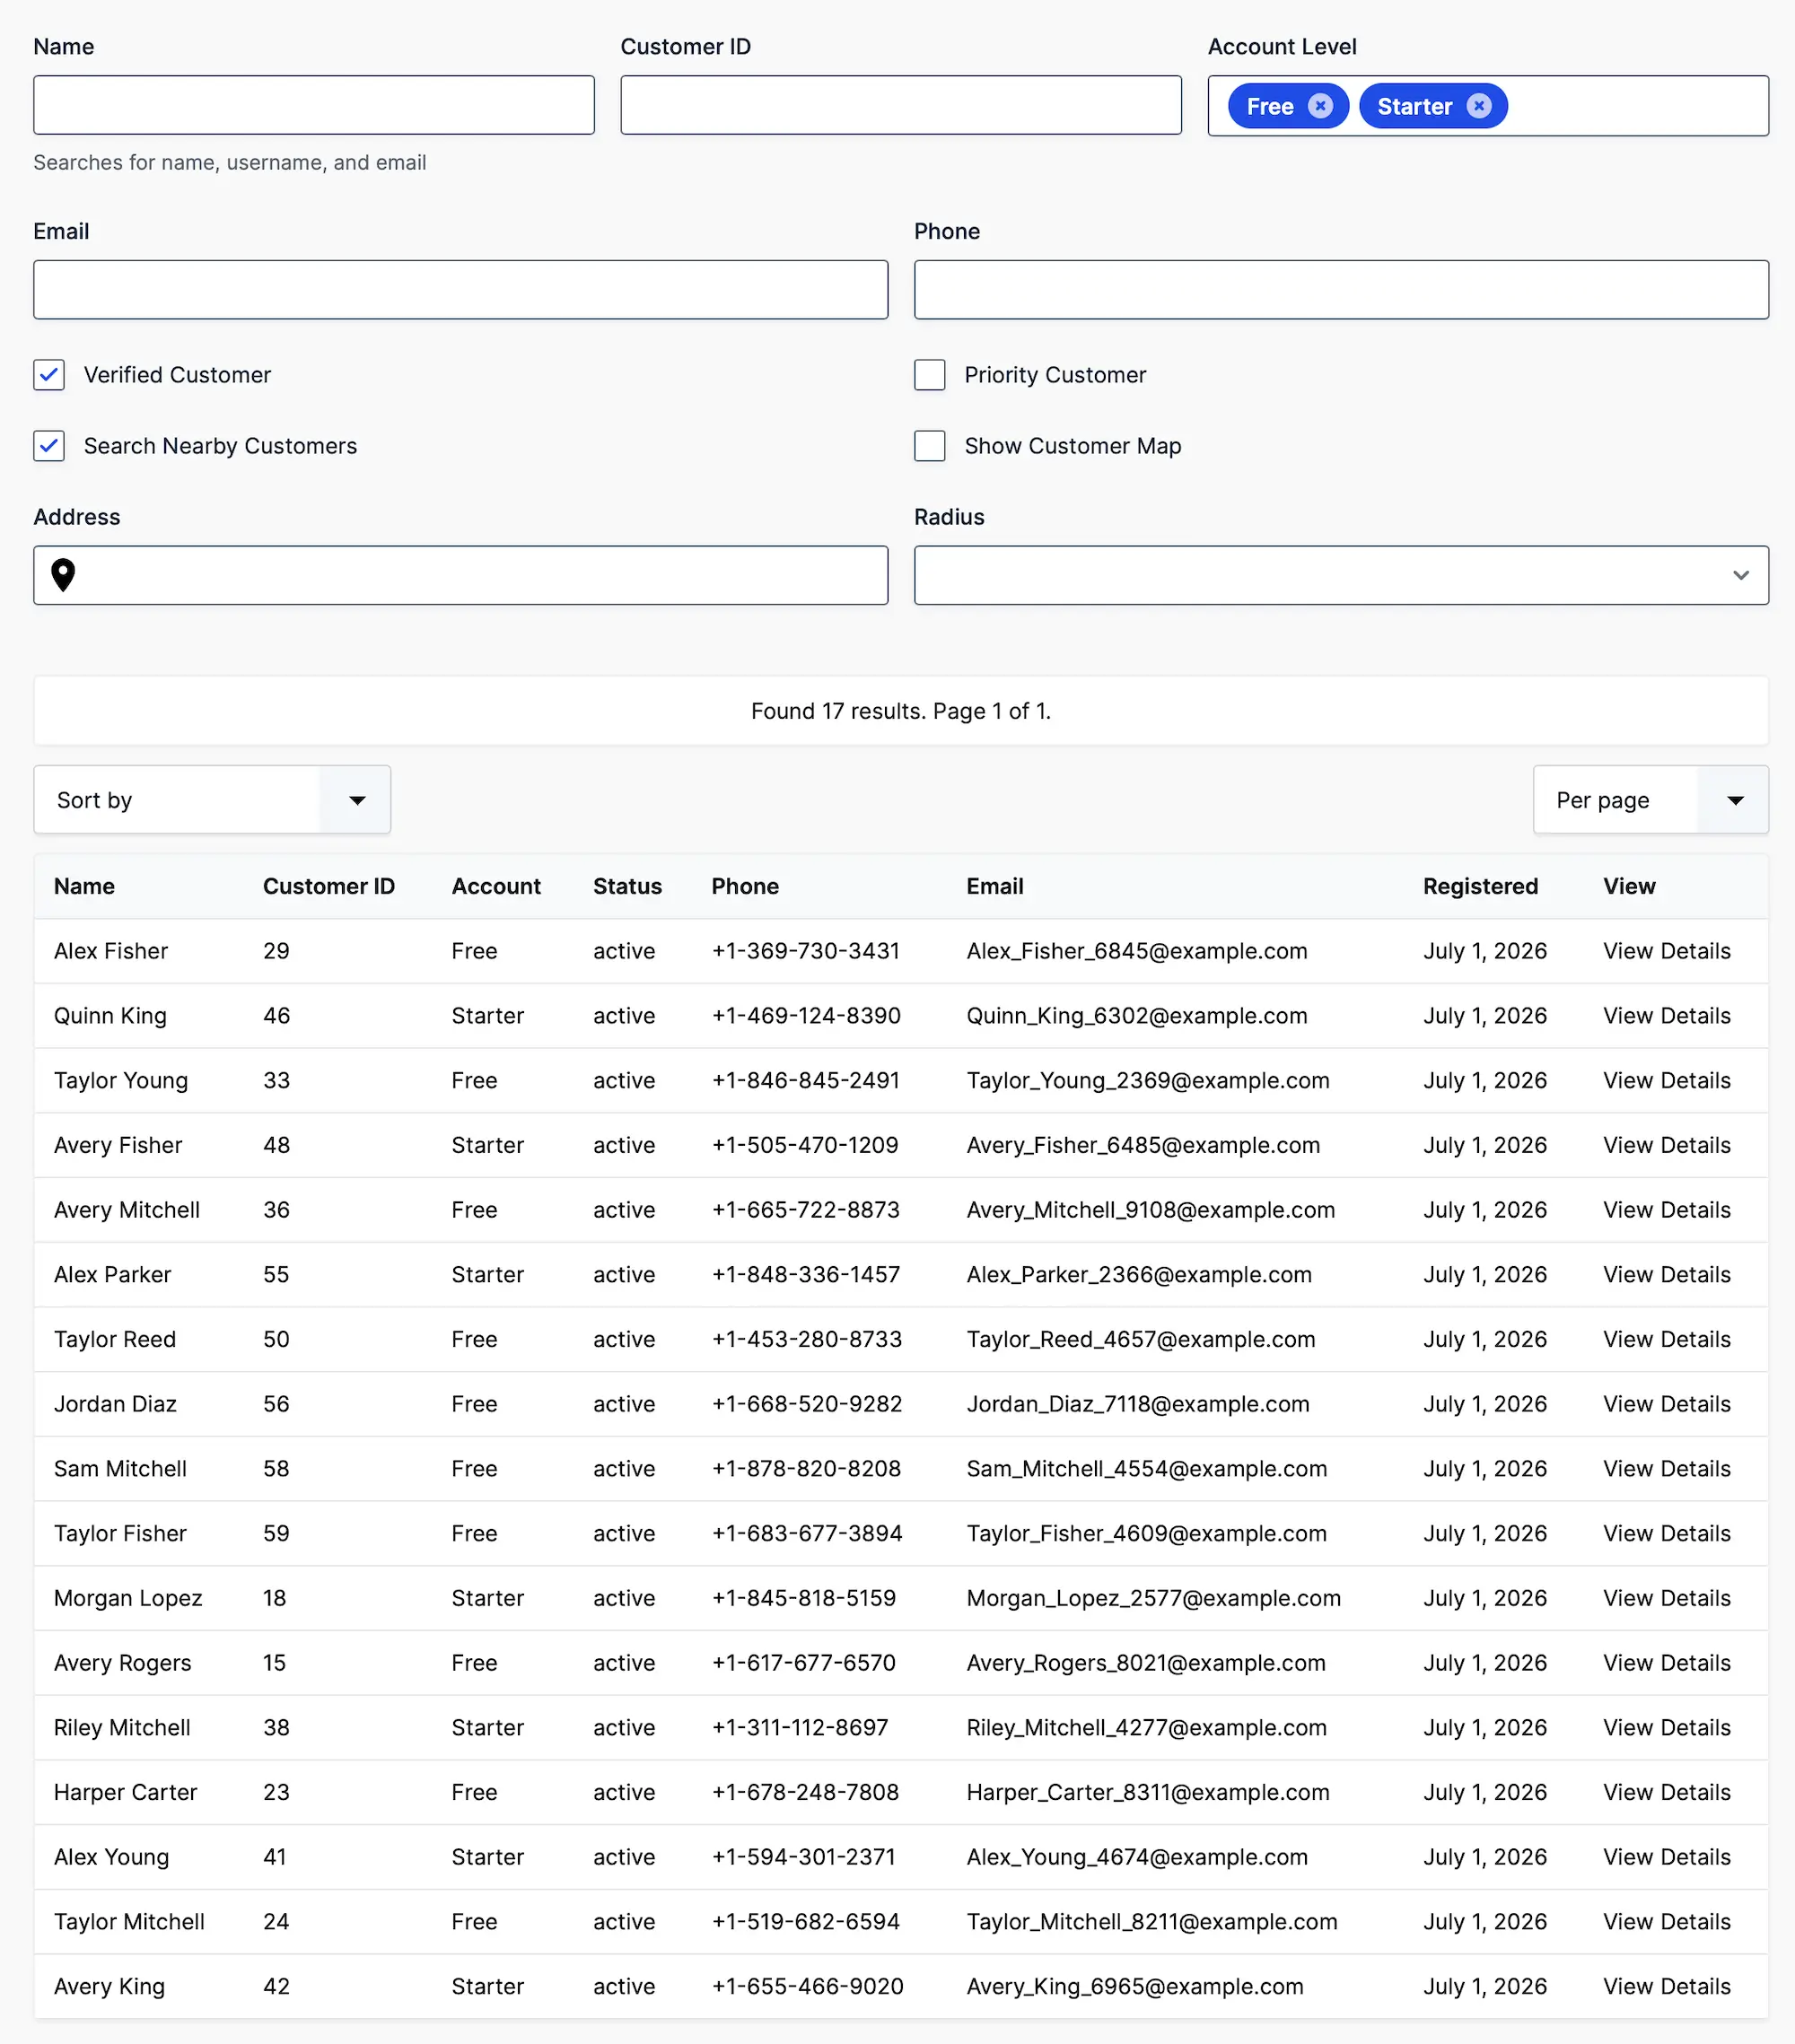The height and width of the screenshot is (2044, 1795).
Task: View Details for Taylor Young
Action: coord(1666,1081)
